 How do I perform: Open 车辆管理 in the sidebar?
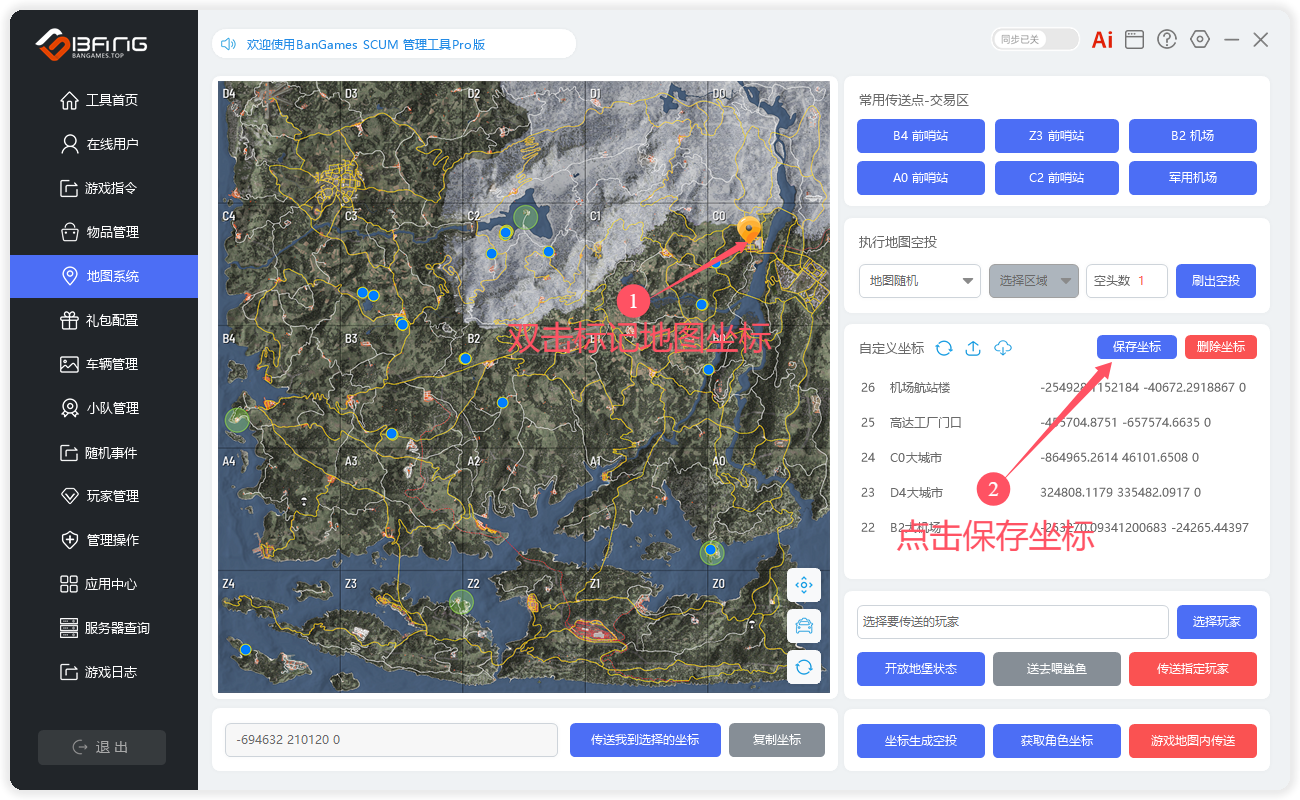coord(112,364)
